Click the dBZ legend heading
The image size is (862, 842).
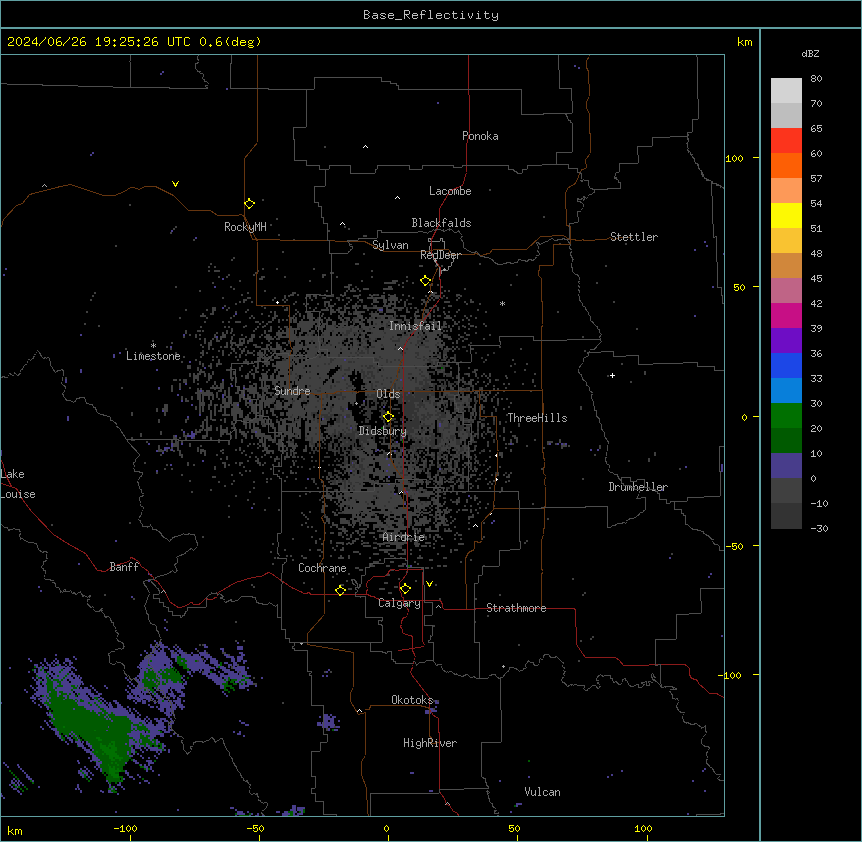[810, 53]
